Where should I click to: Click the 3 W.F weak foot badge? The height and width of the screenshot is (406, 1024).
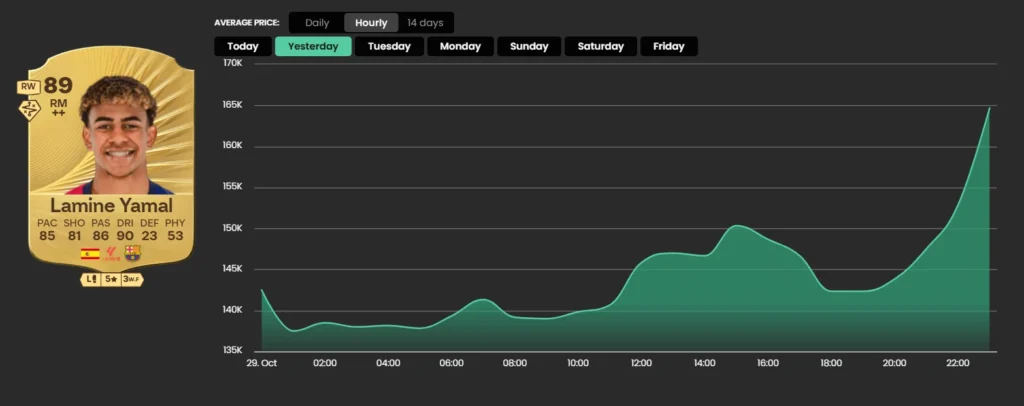pyautogui.click(x=132, y=279)
